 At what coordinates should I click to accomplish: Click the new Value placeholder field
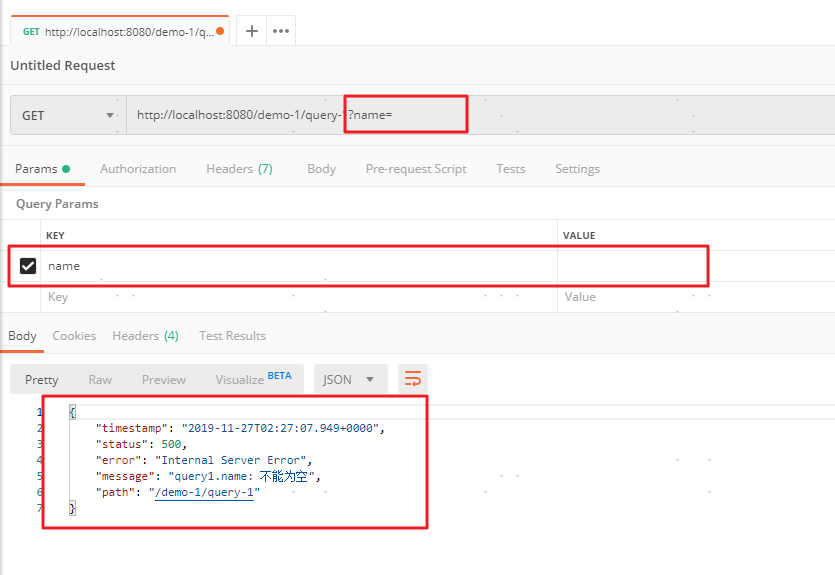[x=696, y=297]
